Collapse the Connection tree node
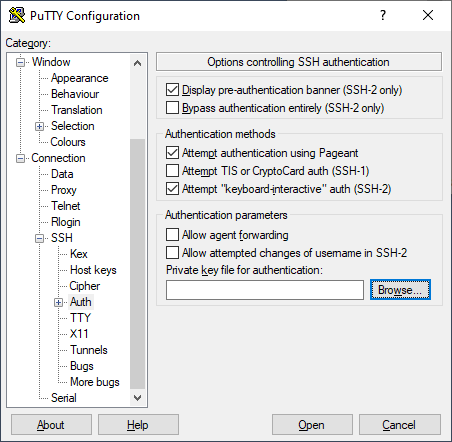This screenshot has width=452, height=442. click(20, 158)
